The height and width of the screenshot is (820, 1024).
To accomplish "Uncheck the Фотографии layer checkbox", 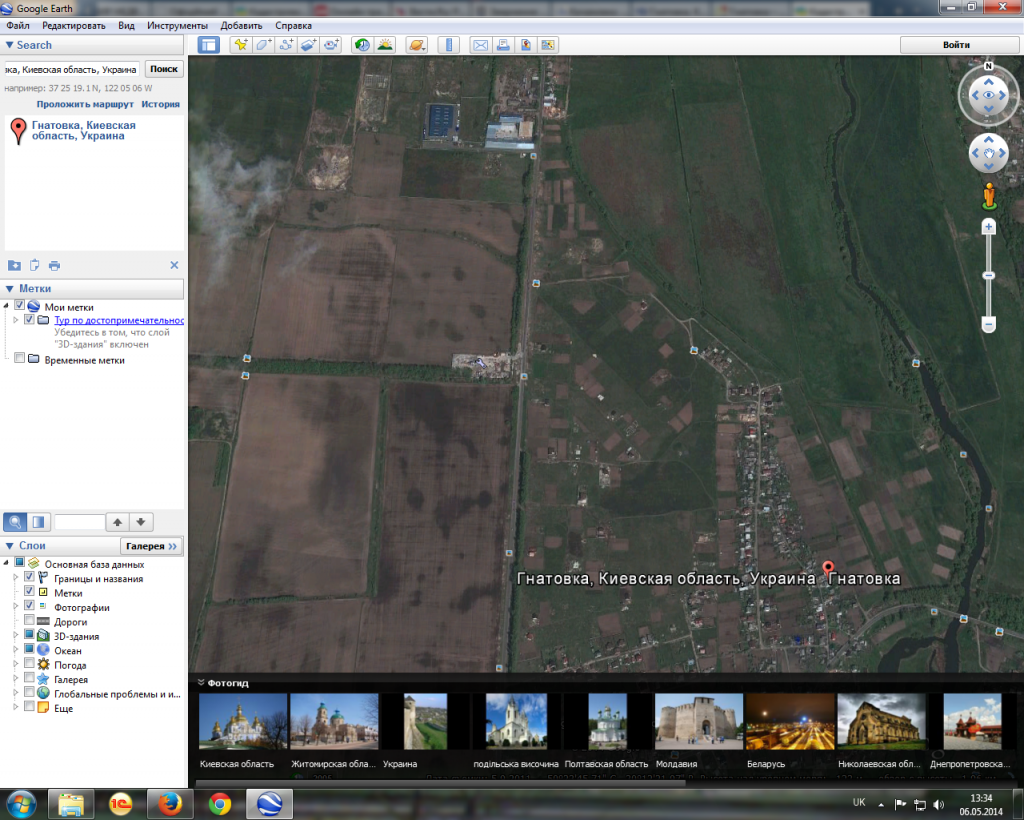I will click(30, 607).
